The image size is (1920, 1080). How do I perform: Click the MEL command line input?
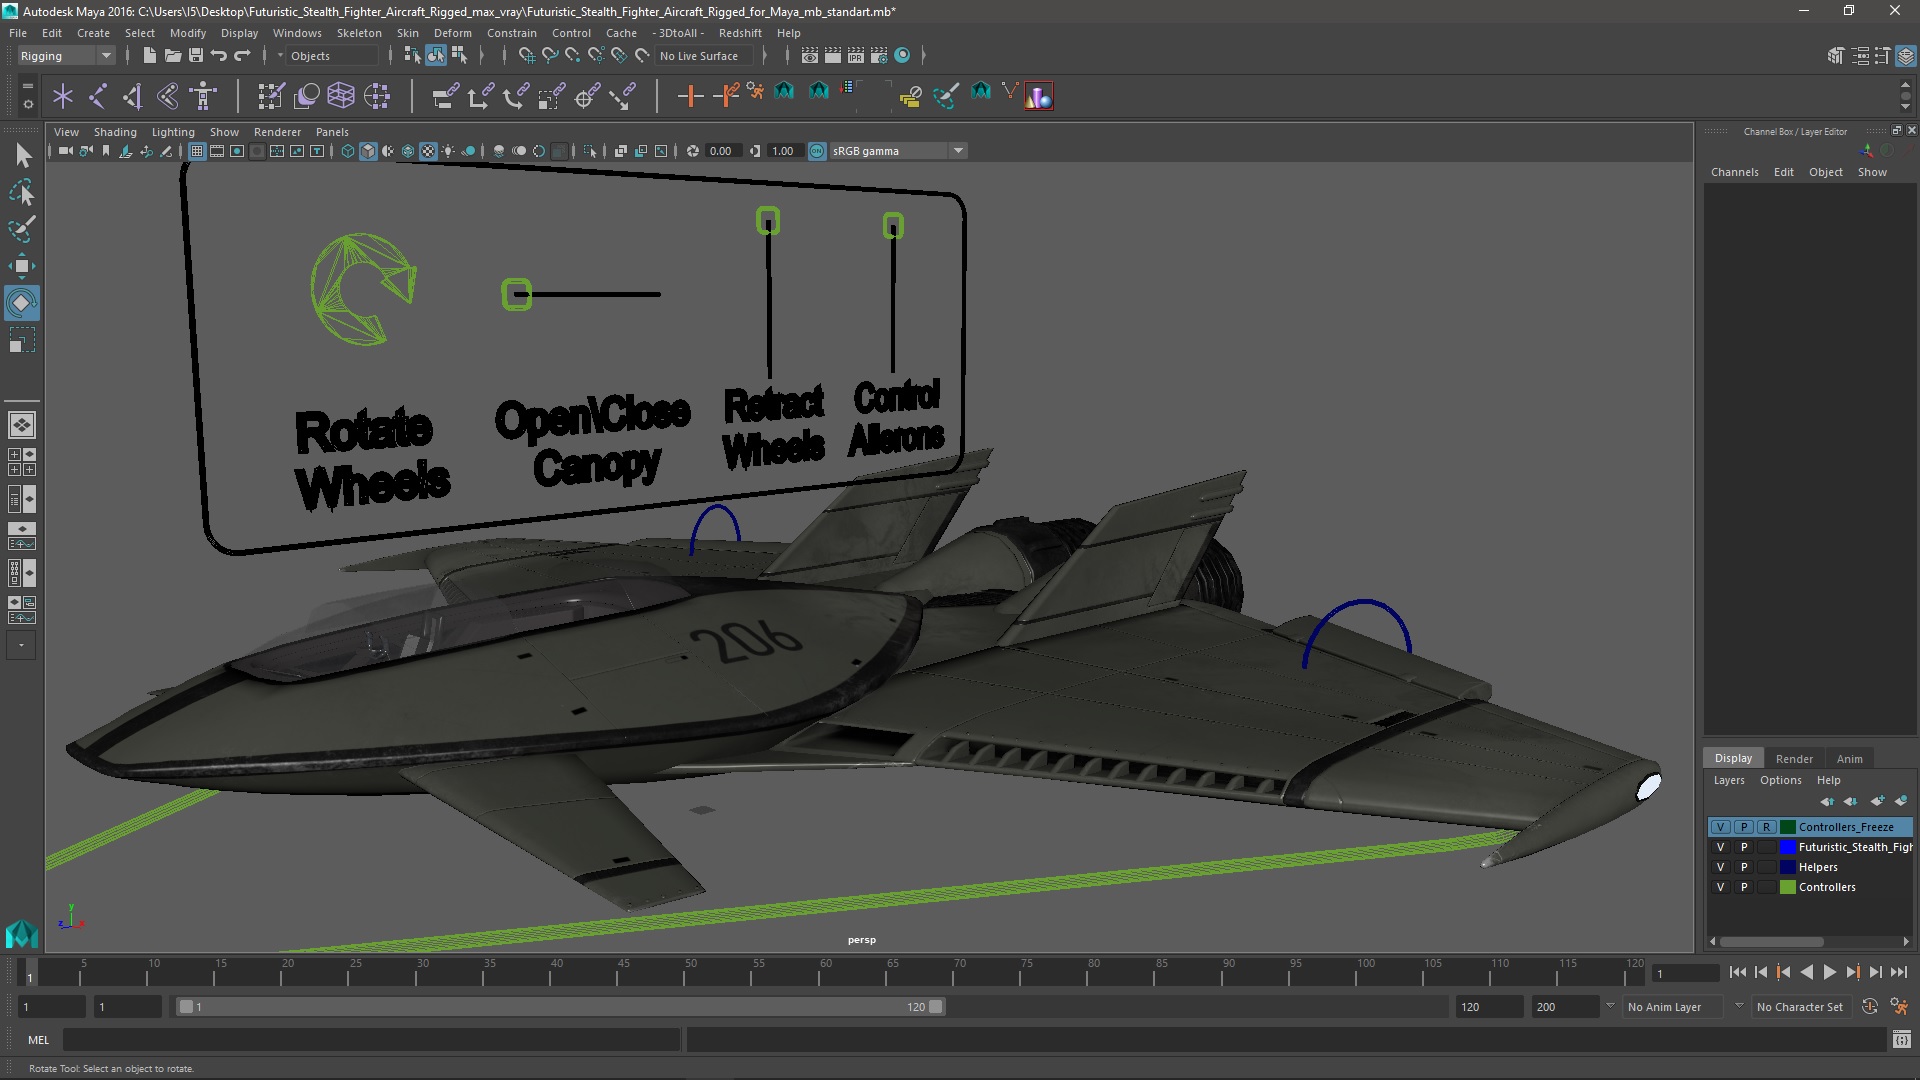point(371,1040)
